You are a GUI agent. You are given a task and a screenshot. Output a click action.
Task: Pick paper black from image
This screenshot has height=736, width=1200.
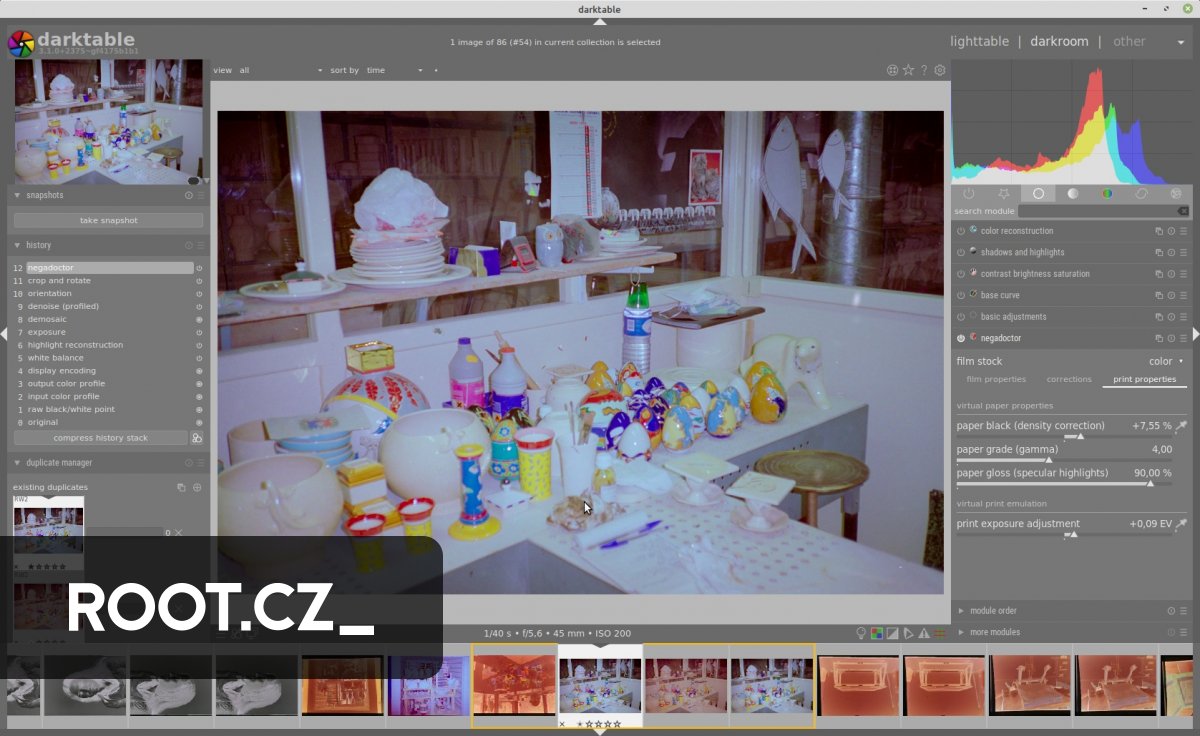(x=1182, y=426)
